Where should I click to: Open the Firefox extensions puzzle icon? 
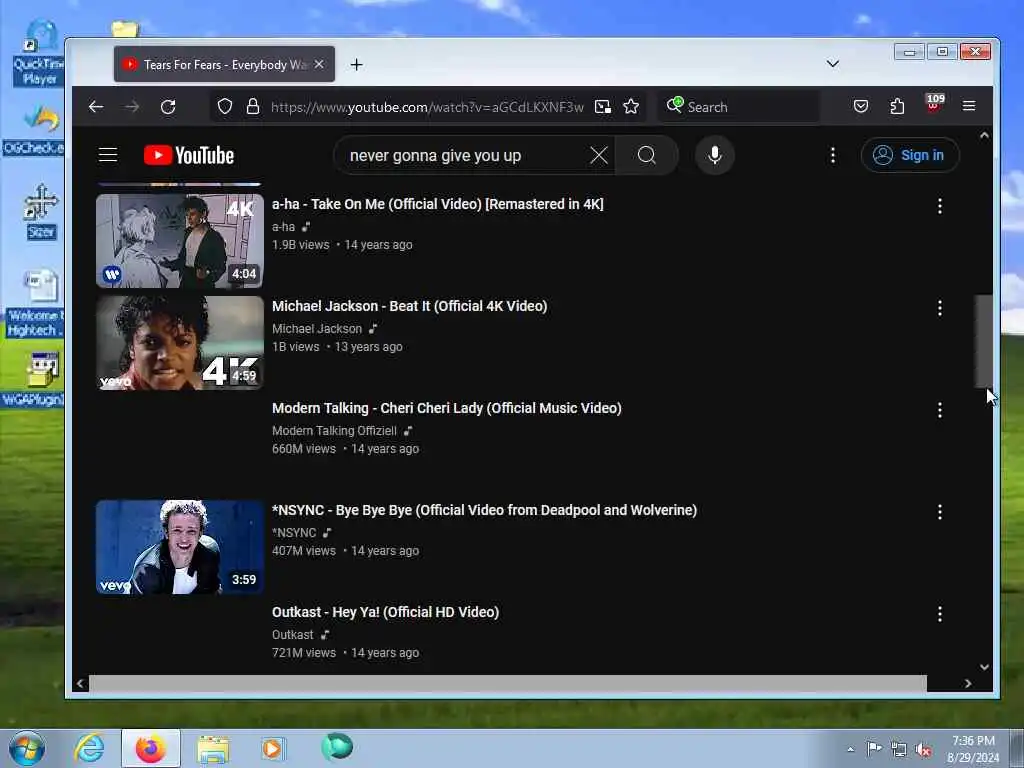click(x=897, y=106)
